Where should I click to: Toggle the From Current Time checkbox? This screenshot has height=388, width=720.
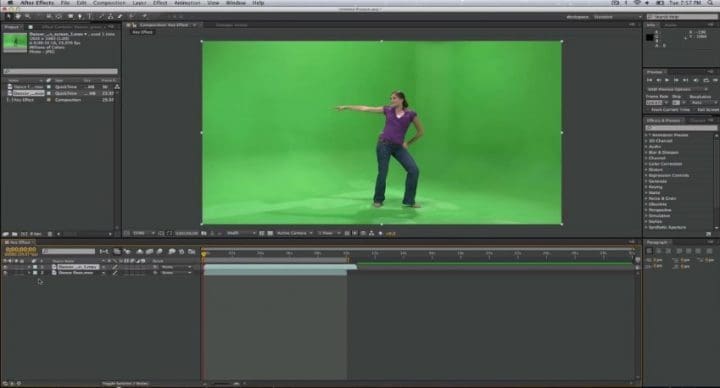point(647,110)
